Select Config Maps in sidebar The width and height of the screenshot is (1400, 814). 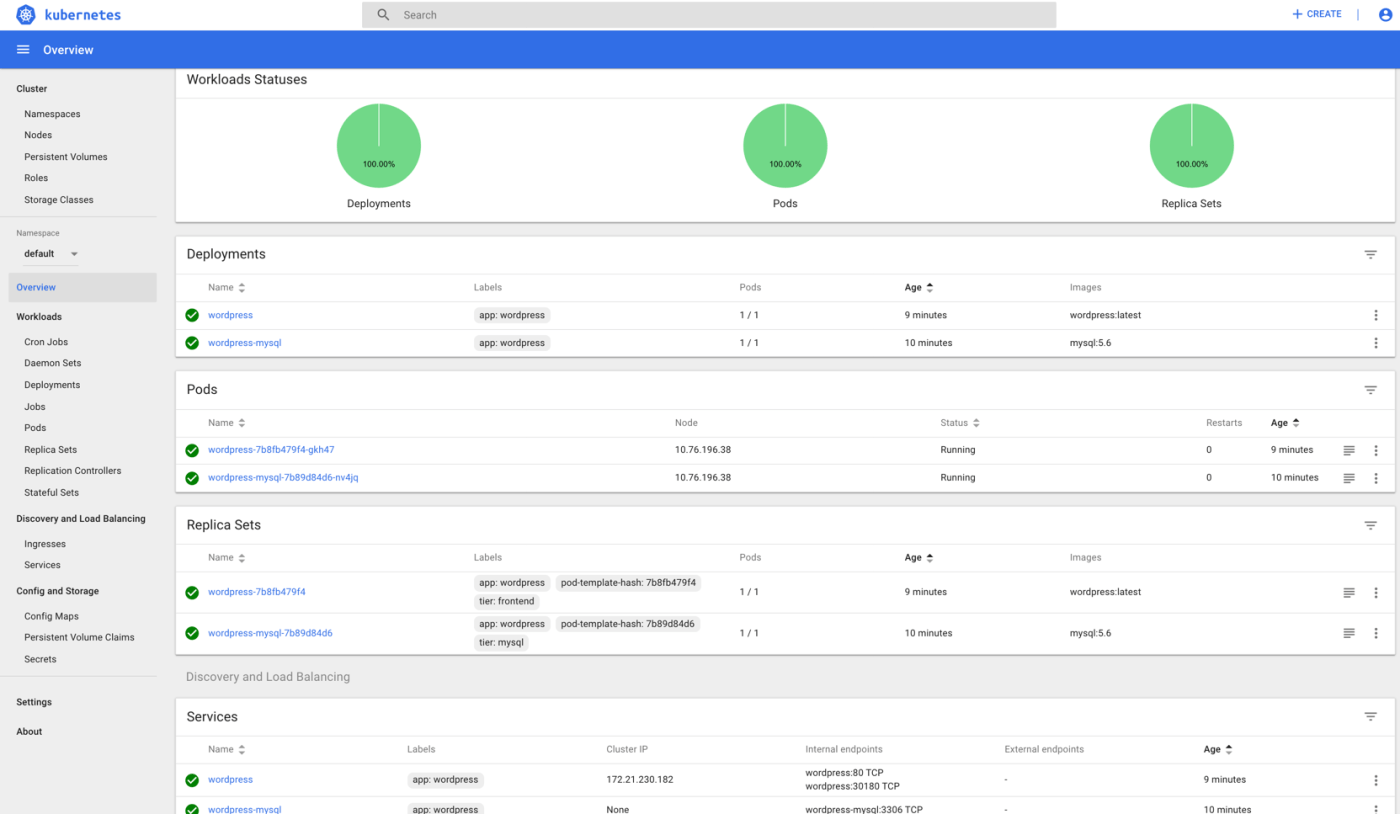pyautogui.click(x=51, y=616)
